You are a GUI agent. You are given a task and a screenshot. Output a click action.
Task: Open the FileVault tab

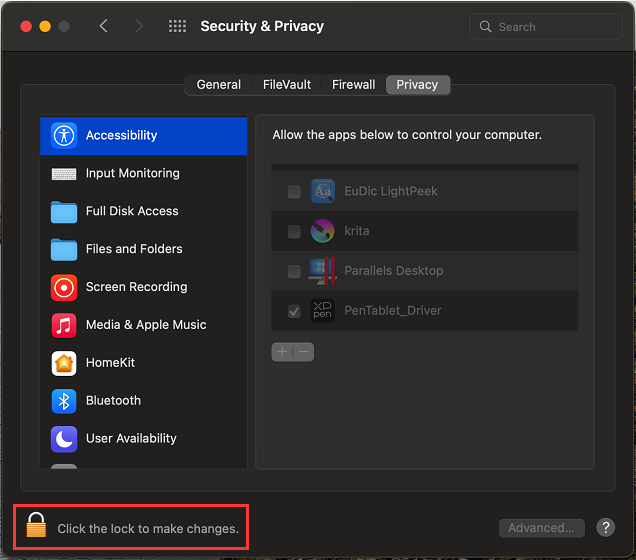pos(287,85)
